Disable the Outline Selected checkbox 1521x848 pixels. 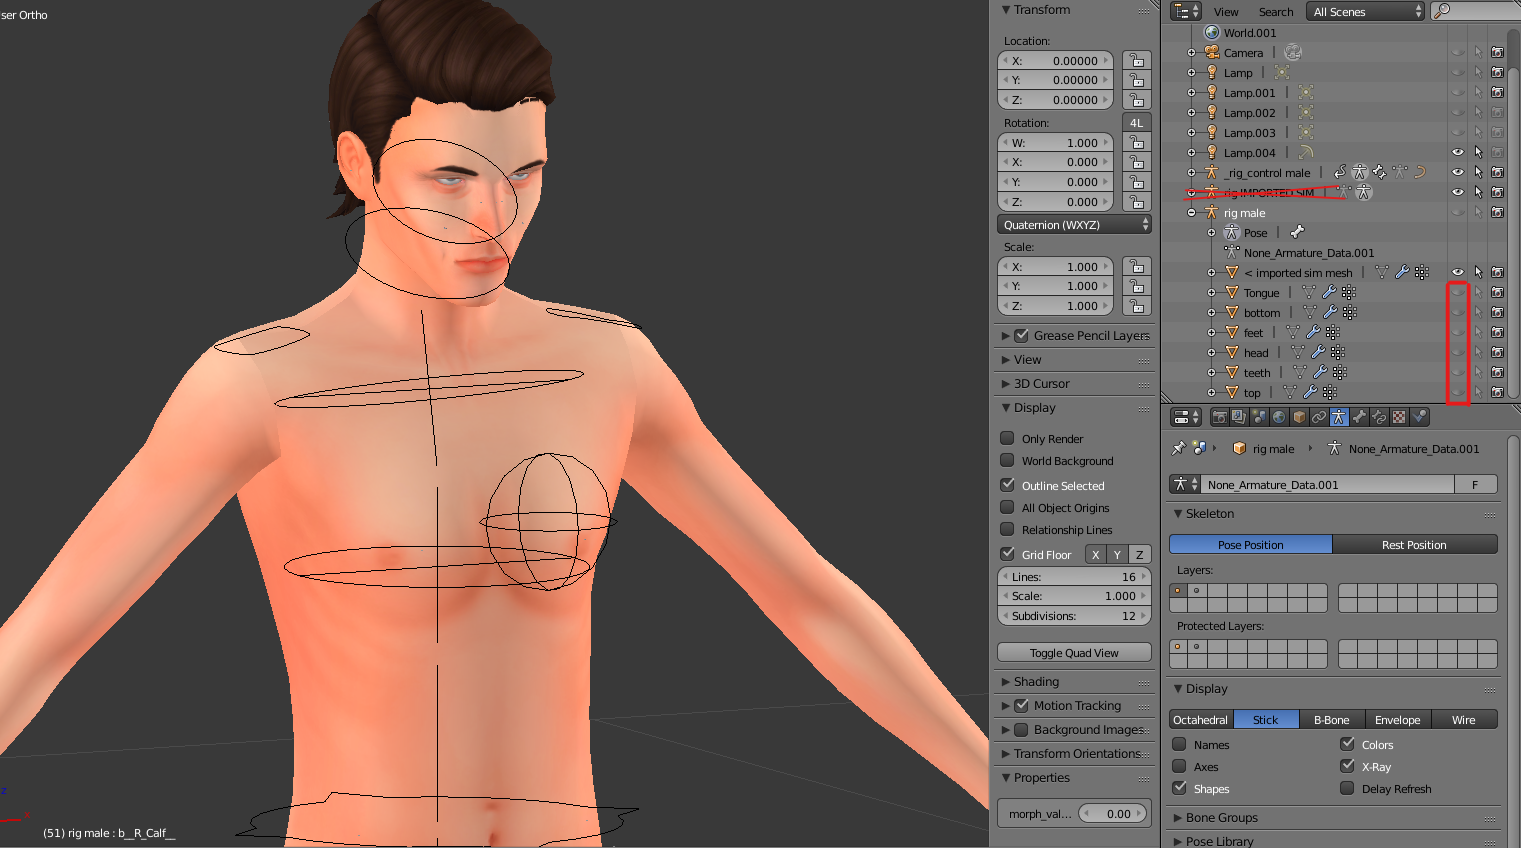1008,485
